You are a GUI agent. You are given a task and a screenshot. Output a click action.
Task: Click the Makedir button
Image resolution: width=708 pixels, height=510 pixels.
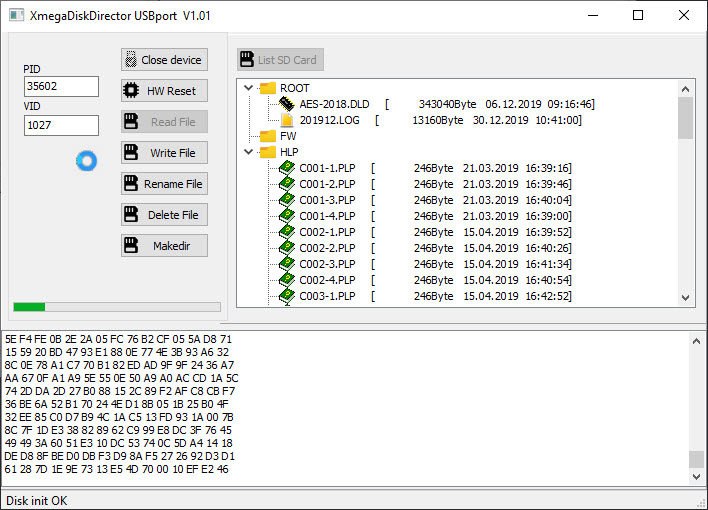164,246
